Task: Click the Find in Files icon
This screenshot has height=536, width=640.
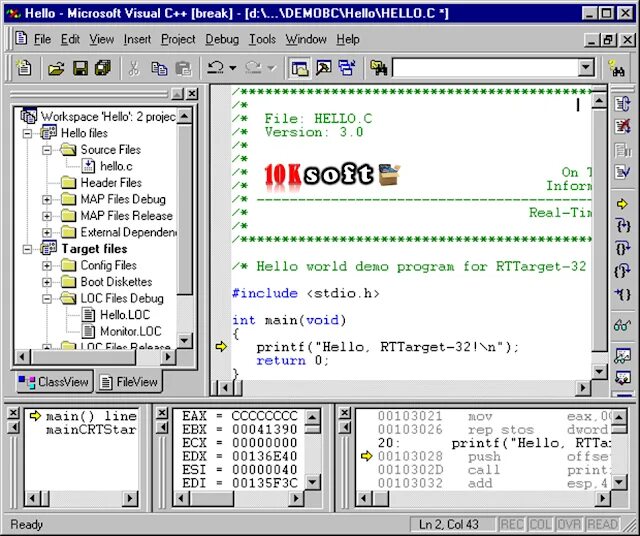Action: [379, 68]
